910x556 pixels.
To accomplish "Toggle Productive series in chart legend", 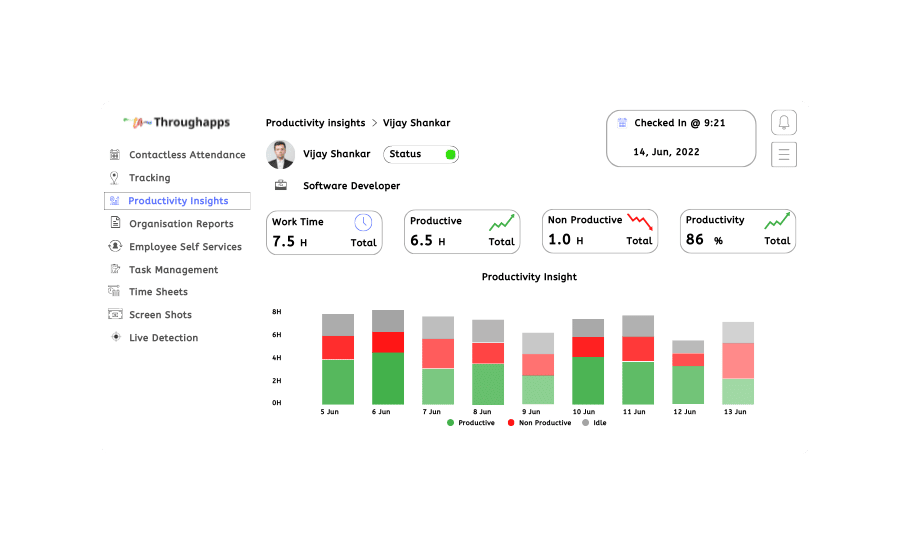I will point(471,423).
